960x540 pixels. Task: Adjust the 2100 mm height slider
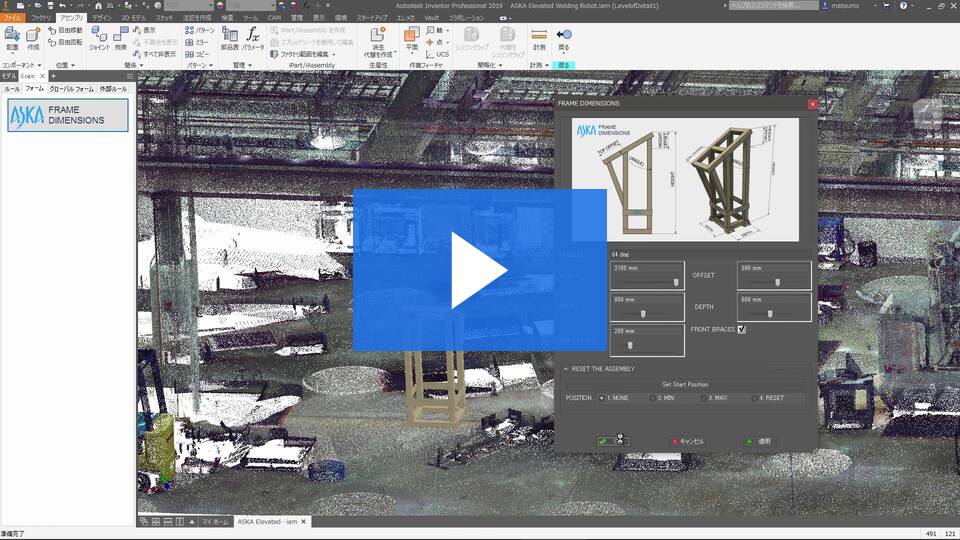(x=676, y=282)
